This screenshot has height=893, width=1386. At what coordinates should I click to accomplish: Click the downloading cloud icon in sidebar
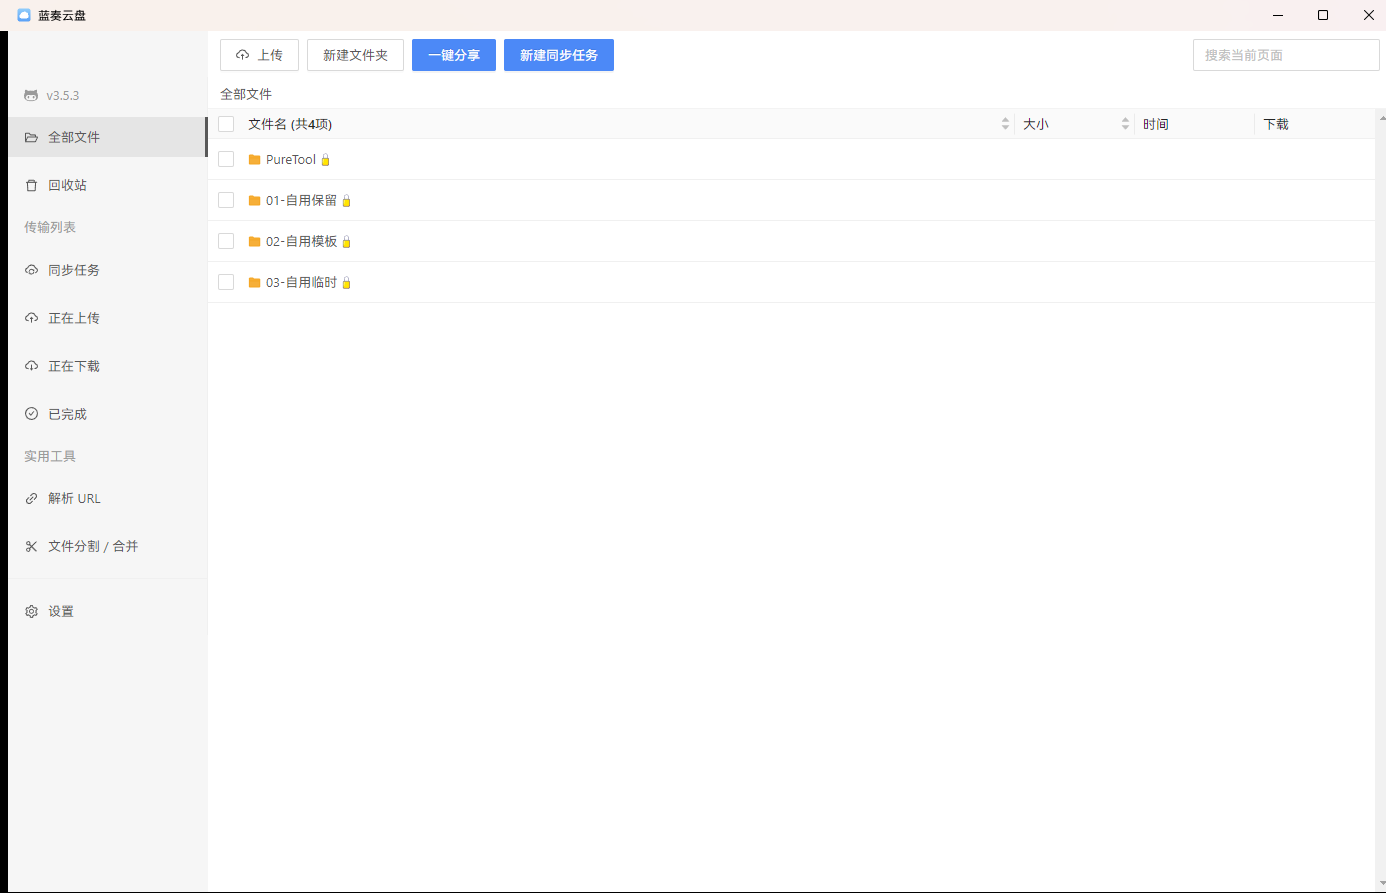coord(31,366)
